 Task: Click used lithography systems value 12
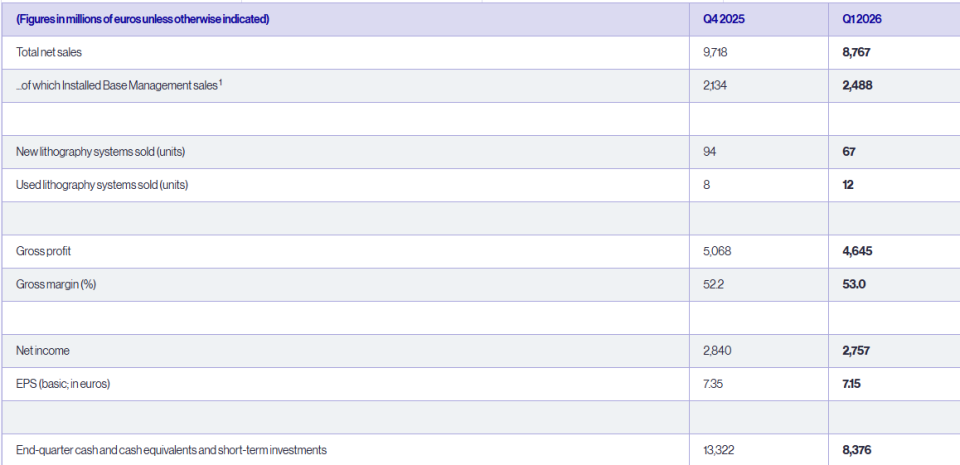[x=848, y=185]
